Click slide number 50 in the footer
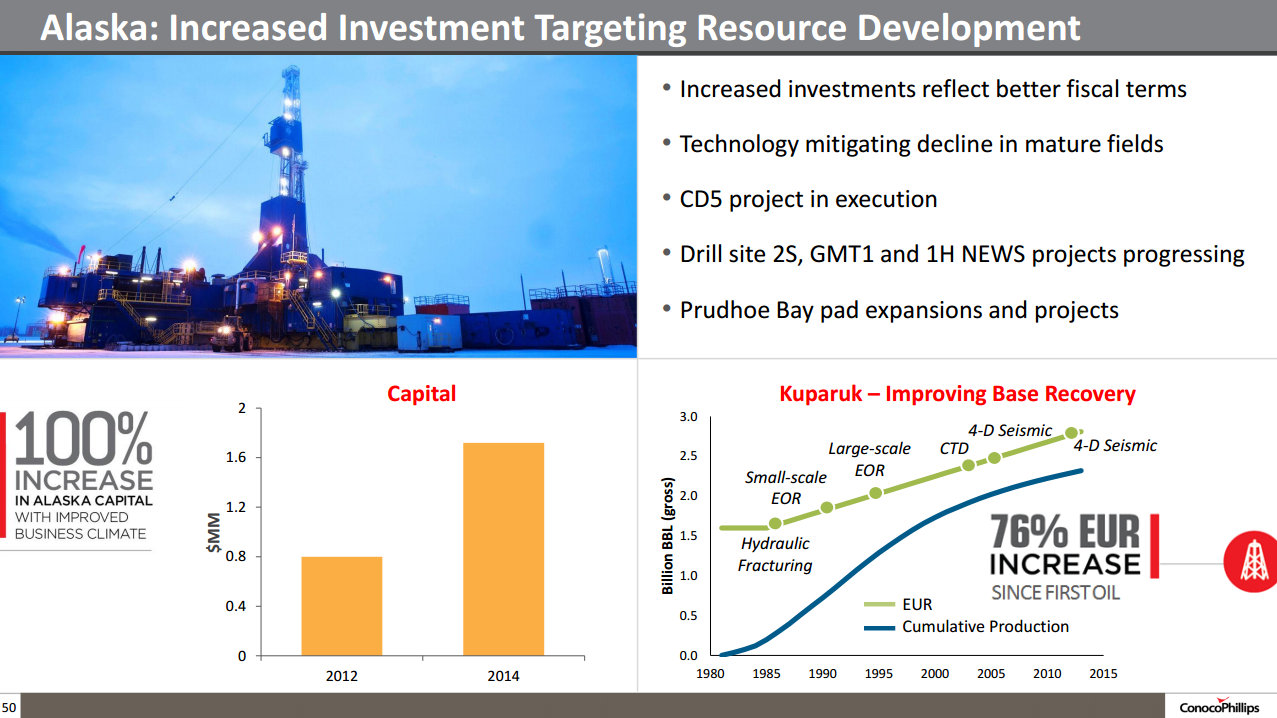The height and width of the screenshot is (718, 1277). [9, 708]
